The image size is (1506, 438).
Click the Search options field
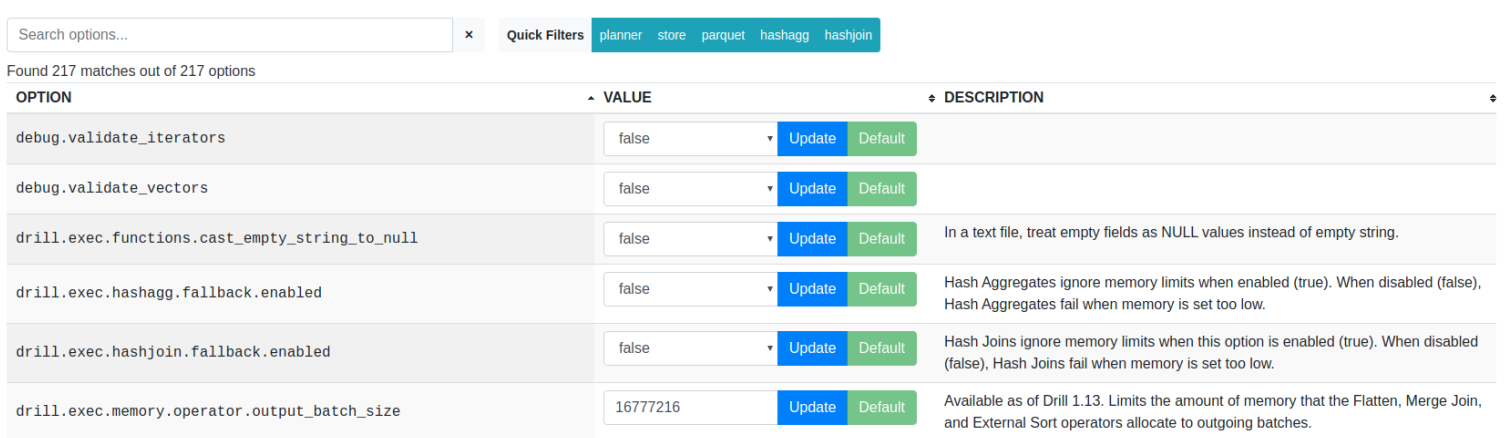point(230,35)
